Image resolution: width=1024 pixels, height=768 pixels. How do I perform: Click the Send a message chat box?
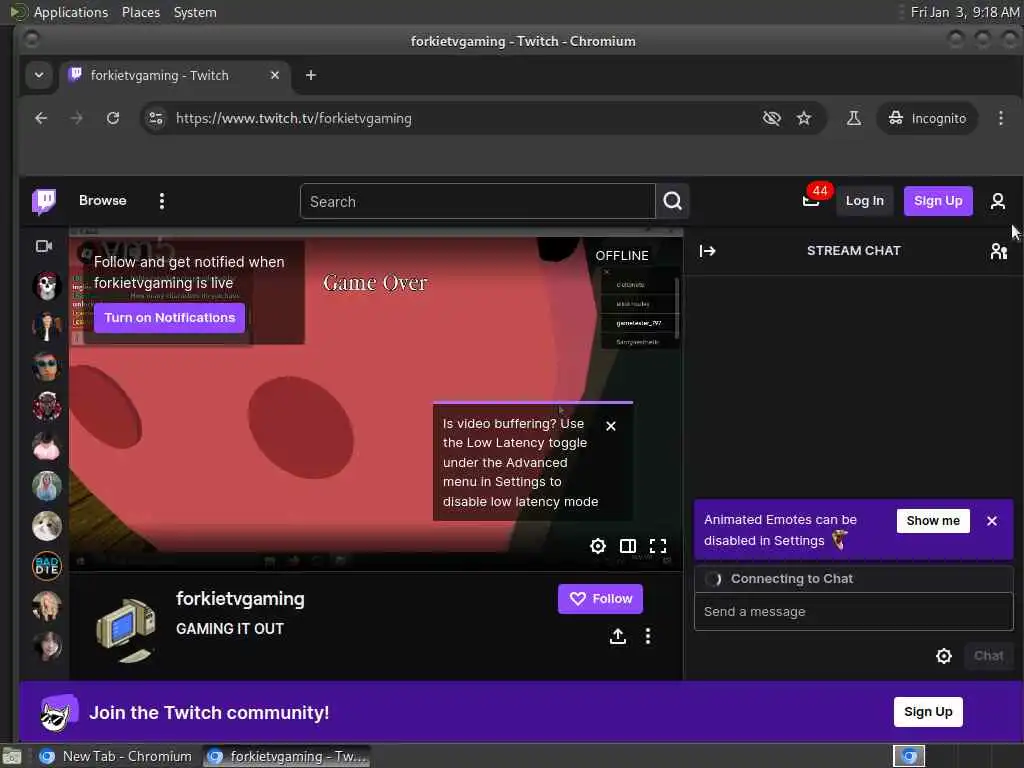point(853,611)
